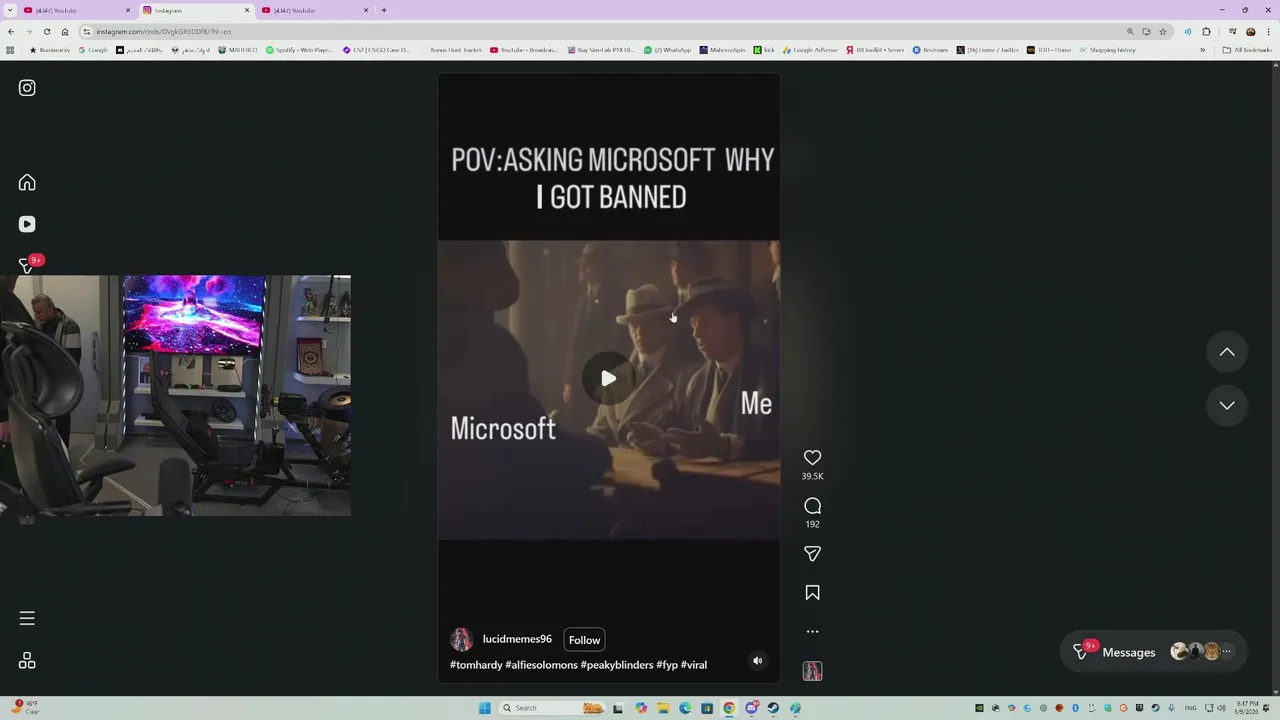Bookmark this page with star icon
Viewport: 1280px width, 720px height.
point(1163,31)
